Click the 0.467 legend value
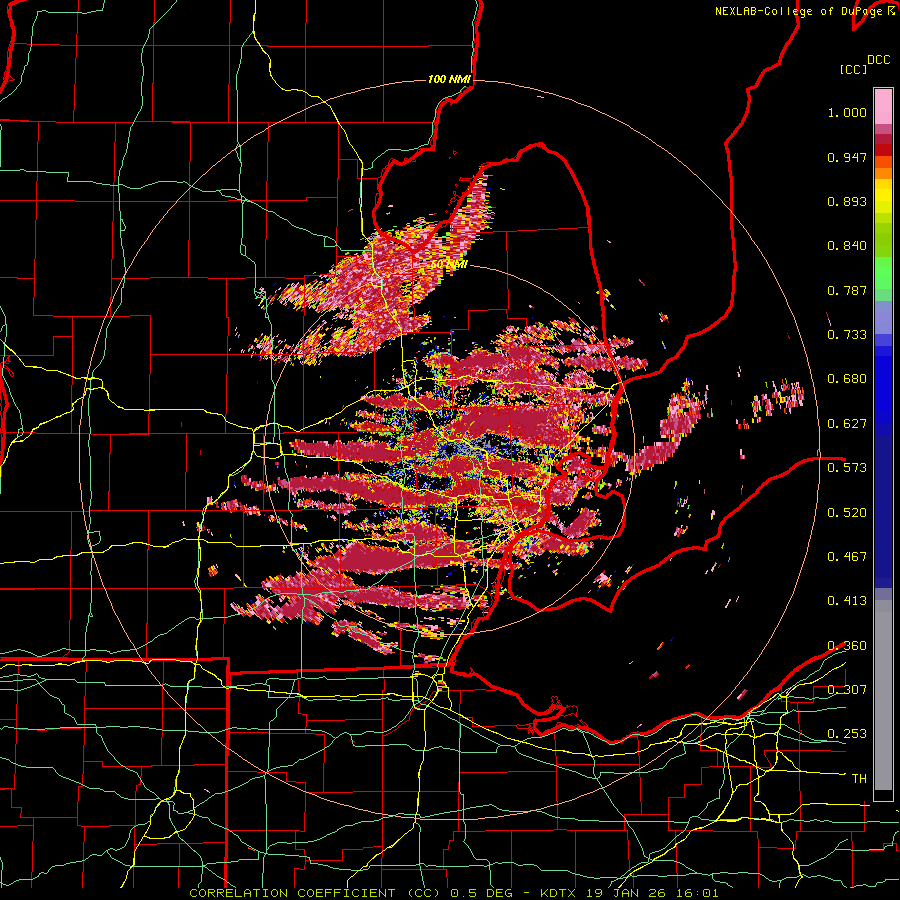 [x=847, y=556]
